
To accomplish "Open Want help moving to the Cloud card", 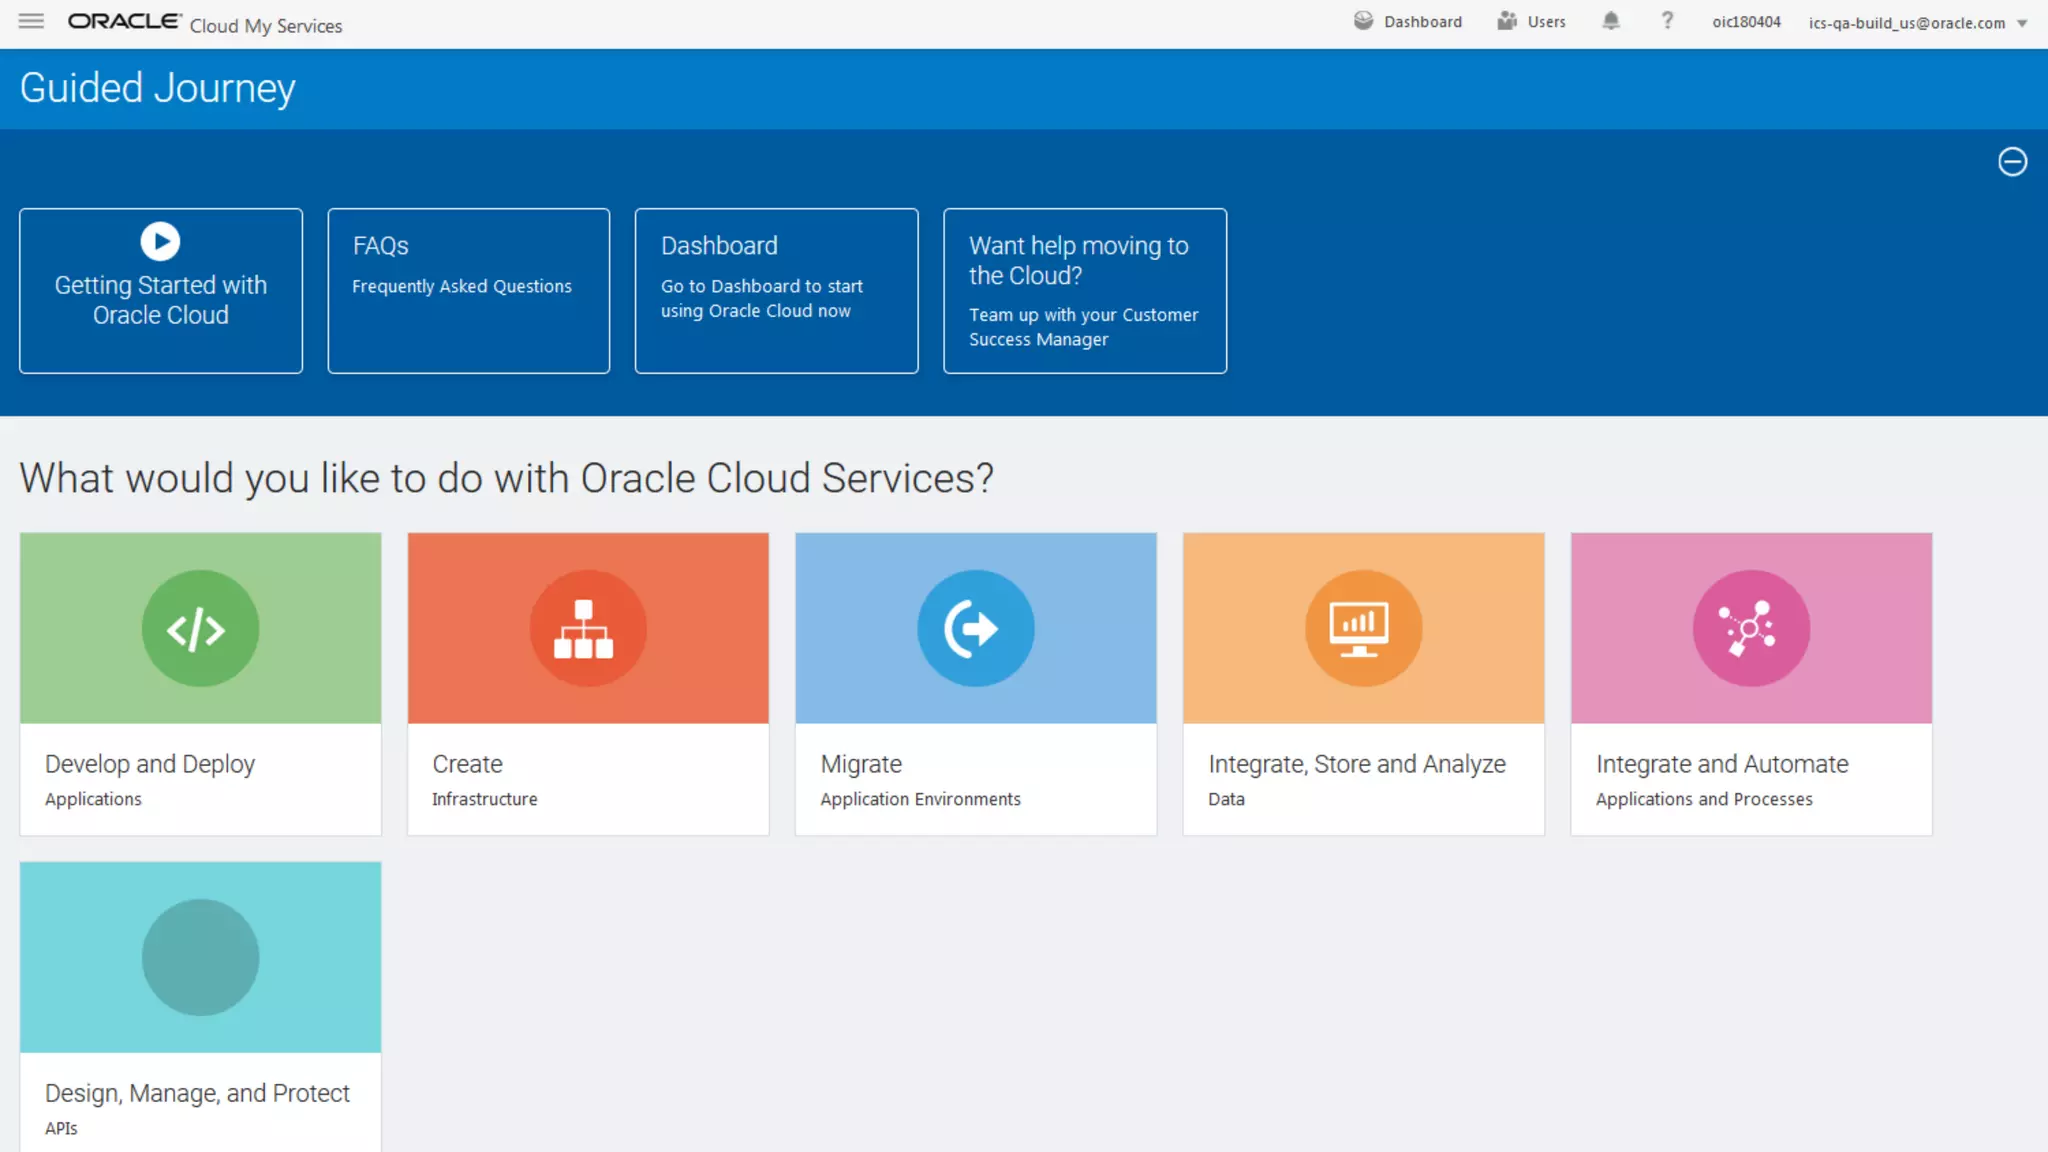I will click(x=1084, y=290).
